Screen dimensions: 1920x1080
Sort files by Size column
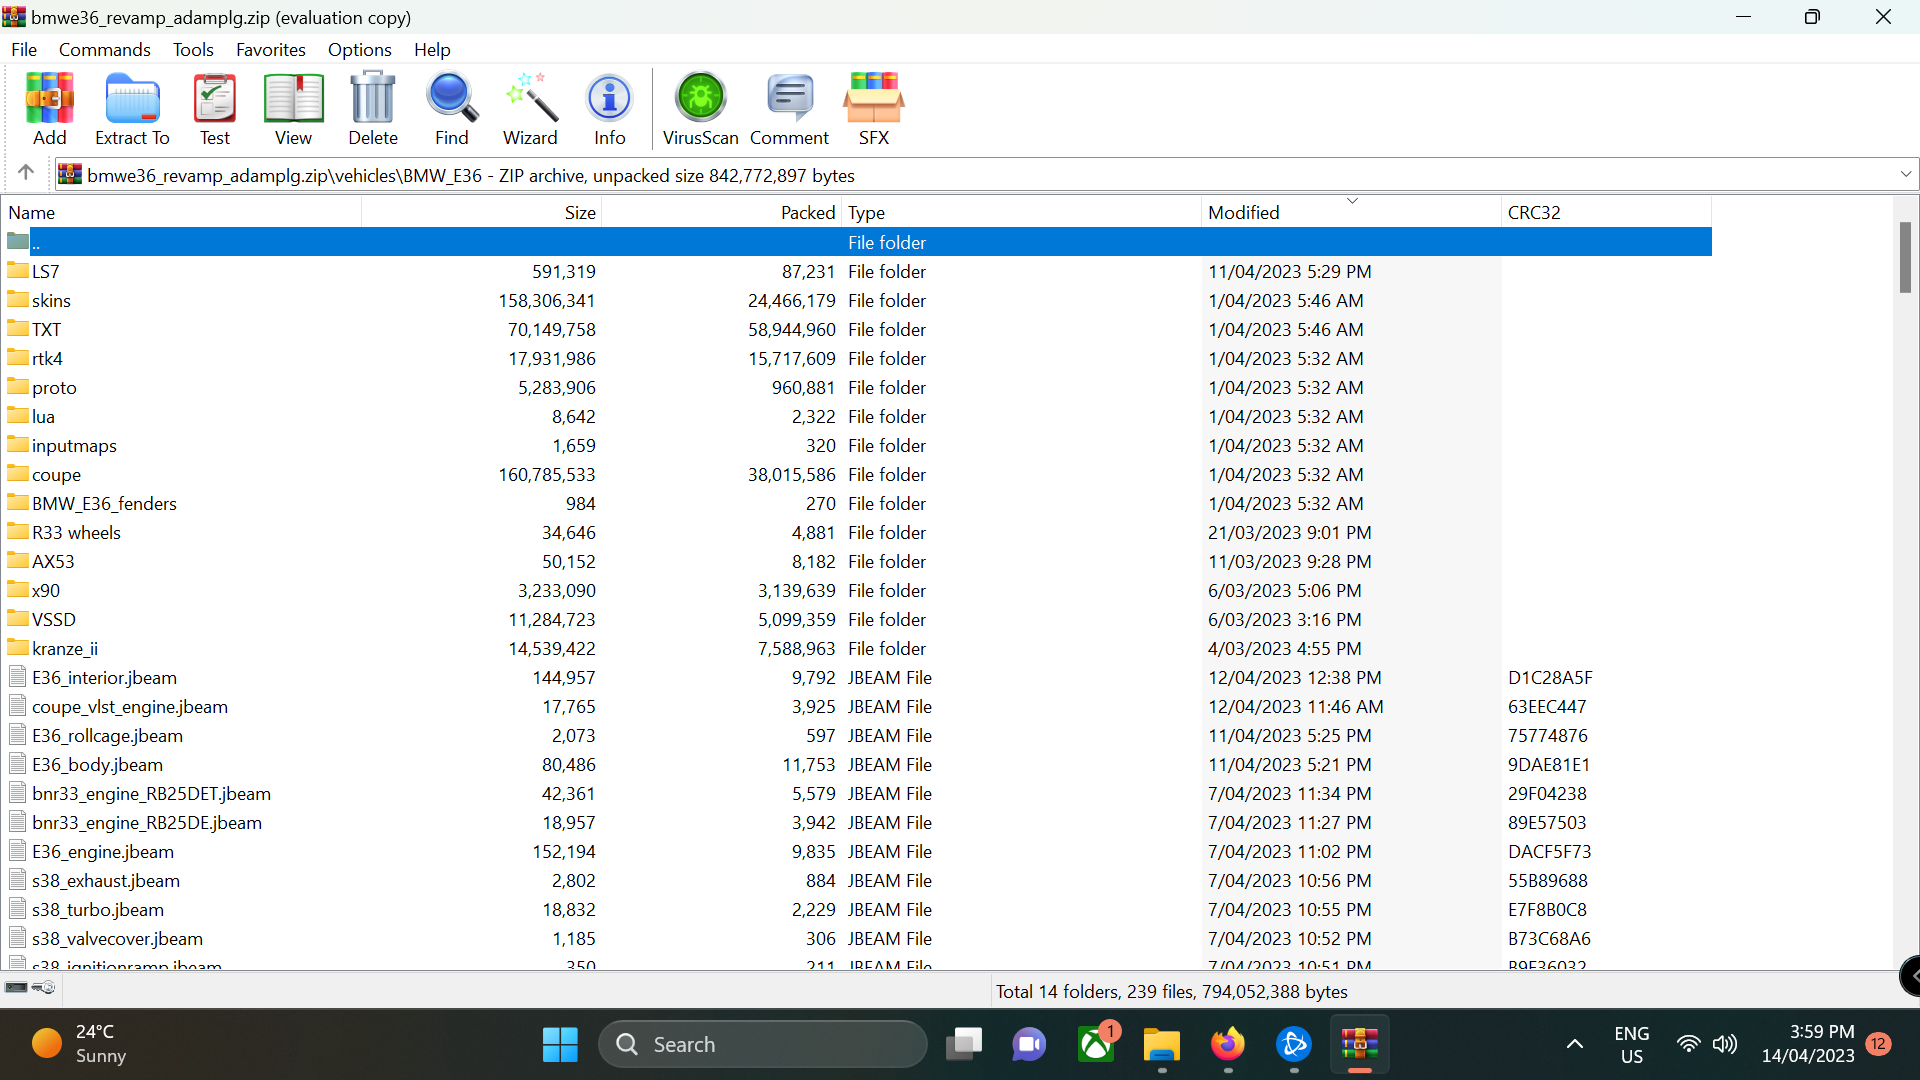tap(579, 212)
